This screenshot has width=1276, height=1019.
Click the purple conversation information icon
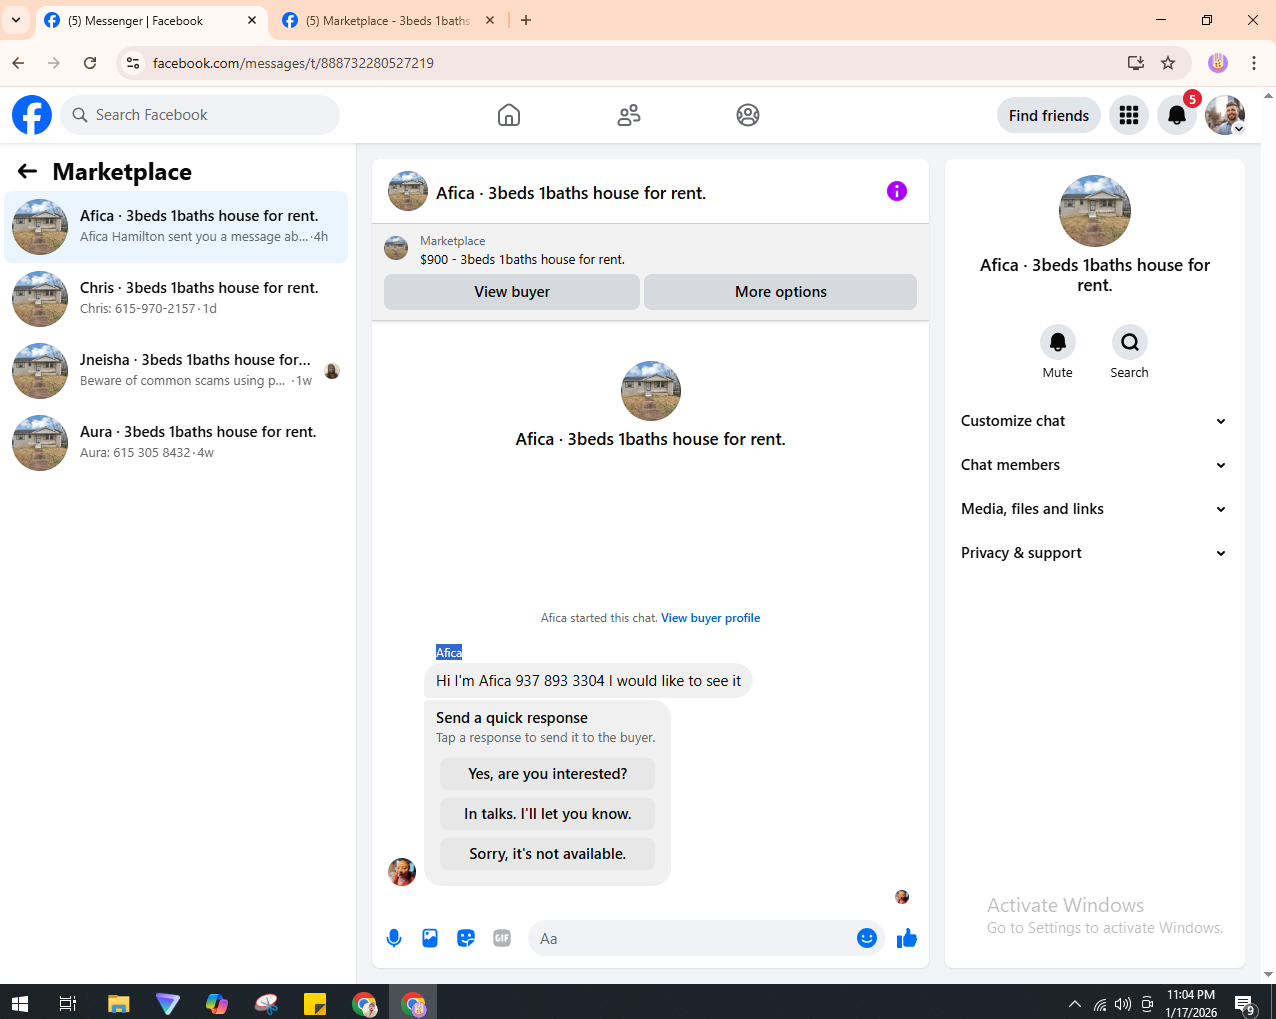coord(897,191)
